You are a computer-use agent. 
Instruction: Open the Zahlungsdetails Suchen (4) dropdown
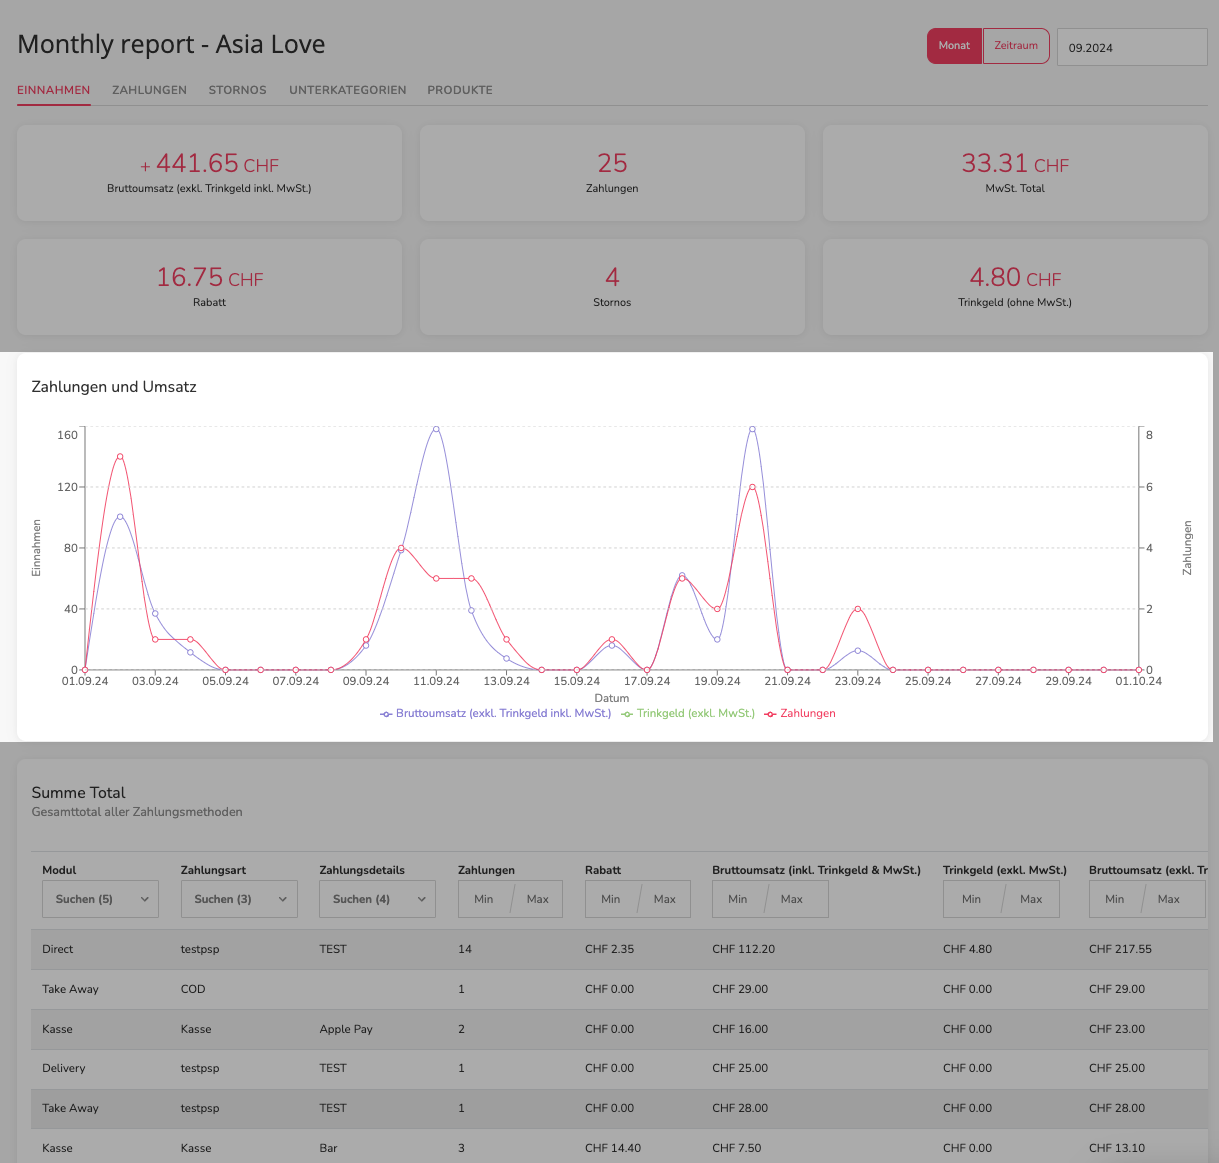378,899
